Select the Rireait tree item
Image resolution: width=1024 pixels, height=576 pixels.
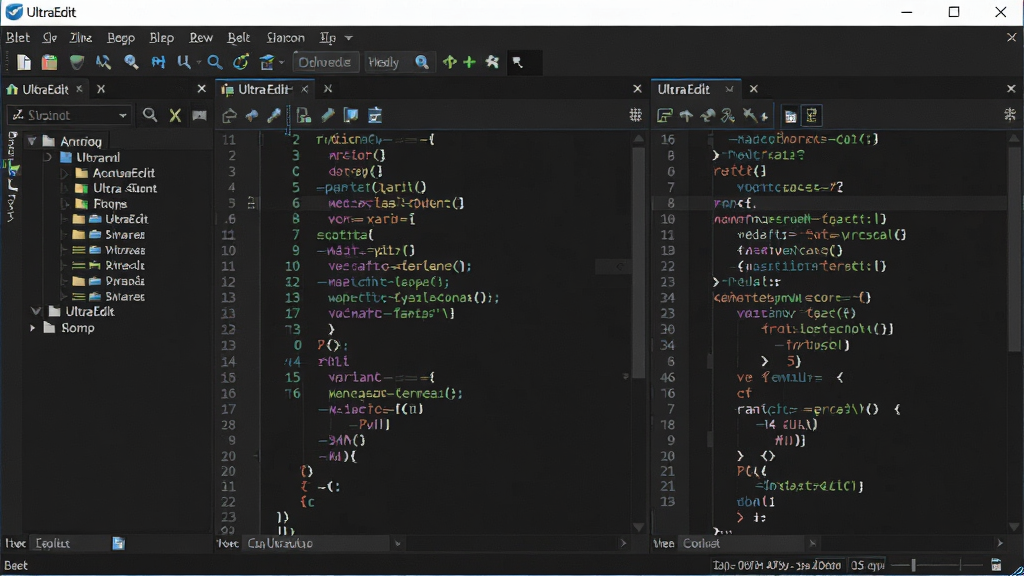coord(125,266)
